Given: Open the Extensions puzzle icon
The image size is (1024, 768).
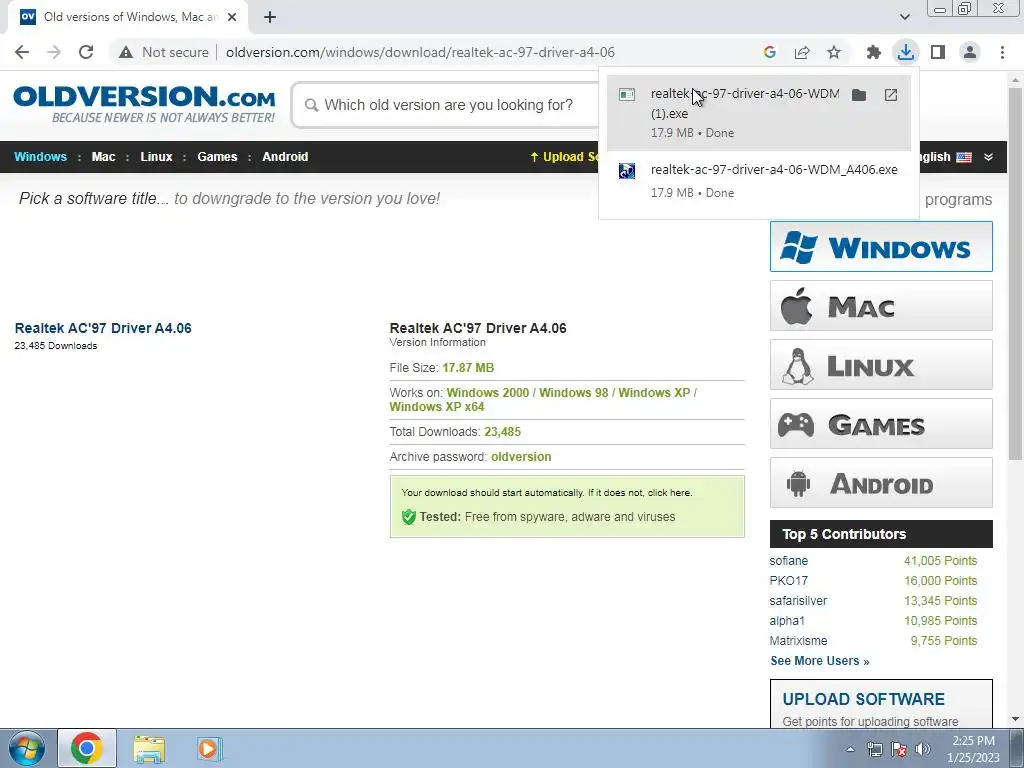Looking at the screenshot, I should tap(873, 52).
